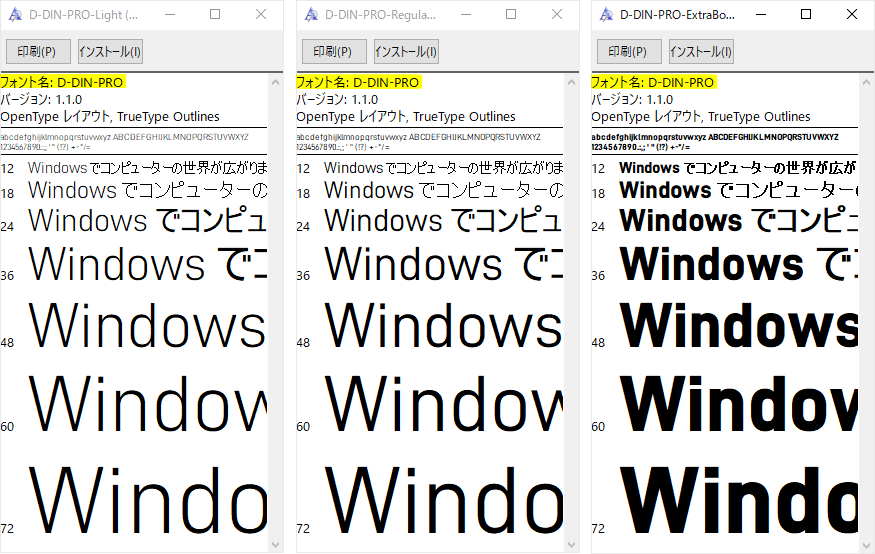Click highlighted フォント名: D-DIN-PRO in Light window
This screenshot has width=875, height=554.
62,83
